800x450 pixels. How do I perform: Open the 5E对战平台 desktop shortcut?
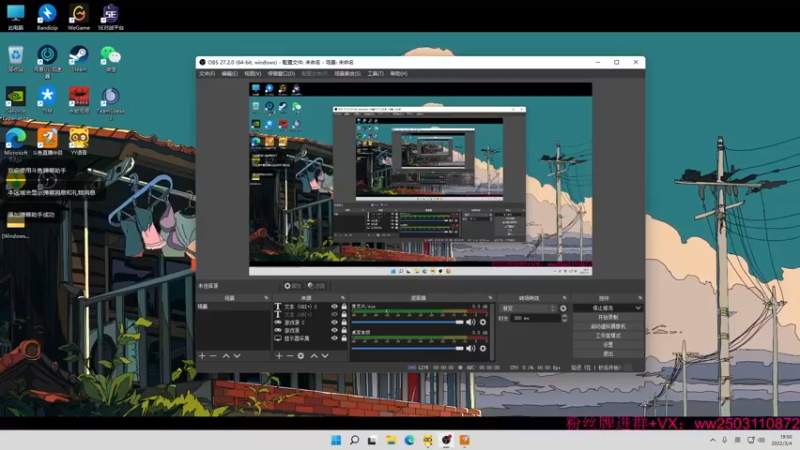click(110, 17)
